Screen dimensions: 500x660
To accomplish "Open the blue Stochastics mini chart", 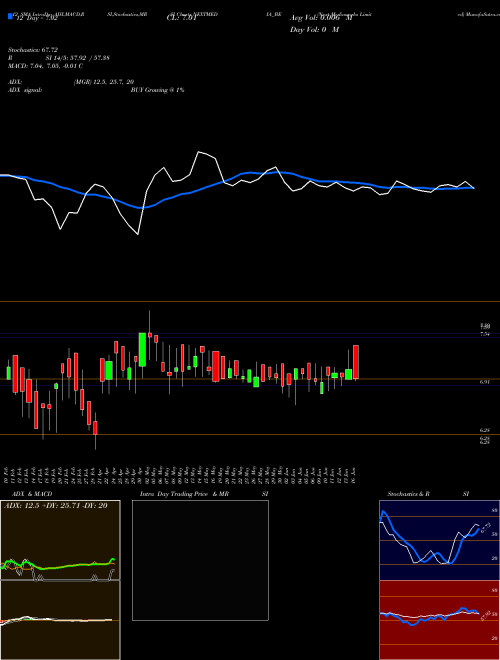I will point(439,540).
